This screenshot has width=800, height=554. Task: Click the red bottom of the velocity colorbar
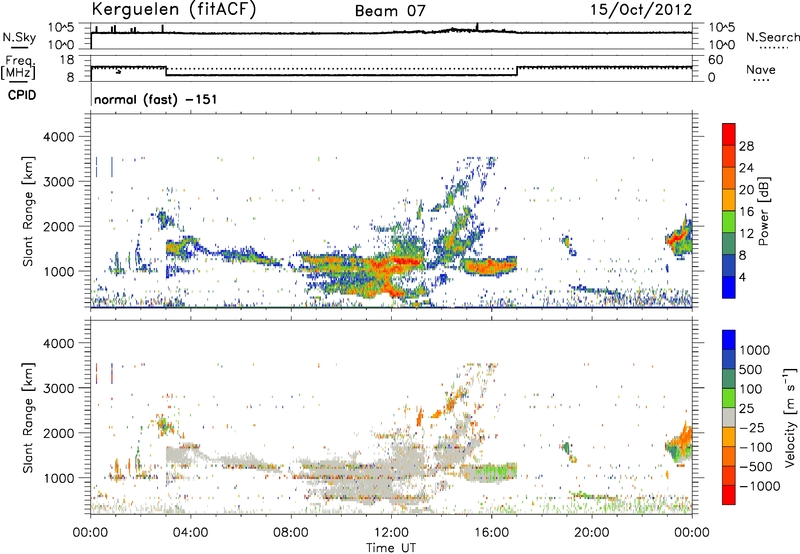coord(729,495)
